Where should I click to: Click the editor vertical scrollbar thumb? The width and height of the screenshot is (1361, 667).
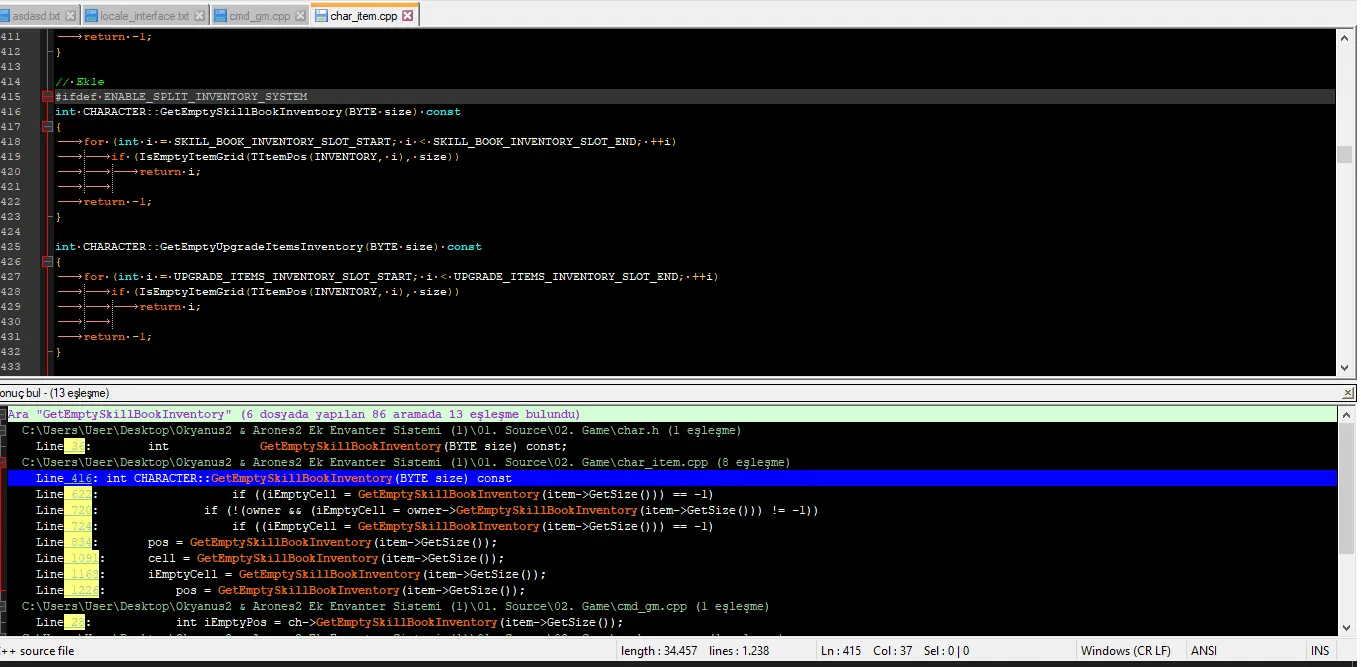1345,155
